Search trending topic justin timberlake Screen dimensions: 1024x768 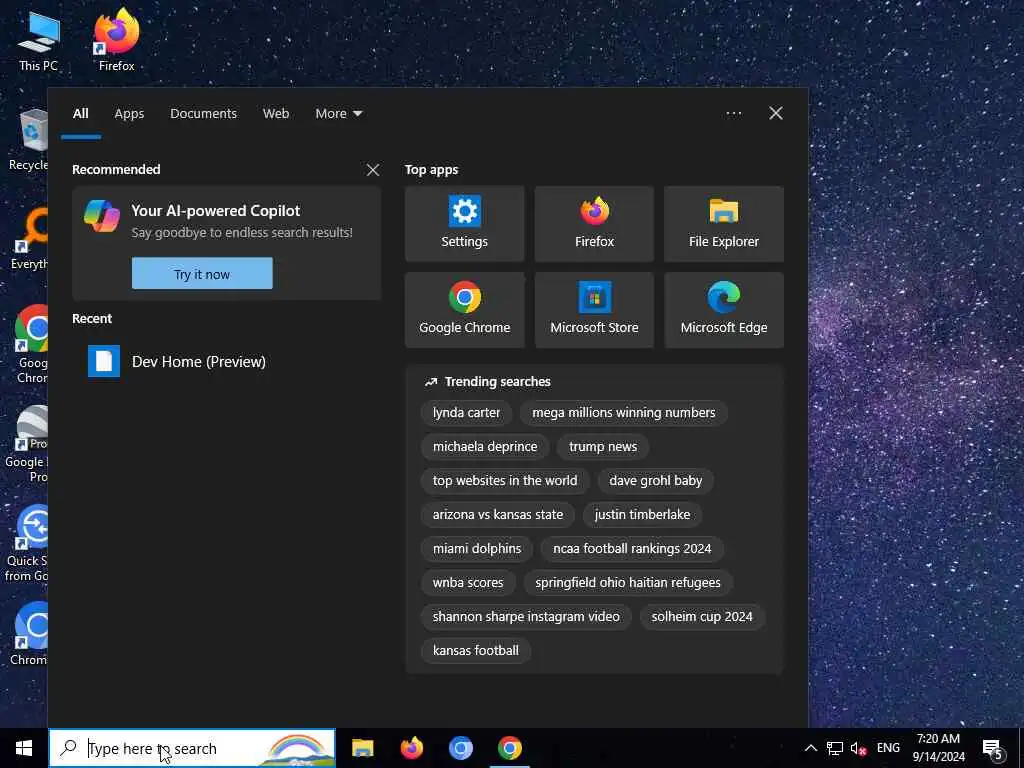(x=643, y=515)
